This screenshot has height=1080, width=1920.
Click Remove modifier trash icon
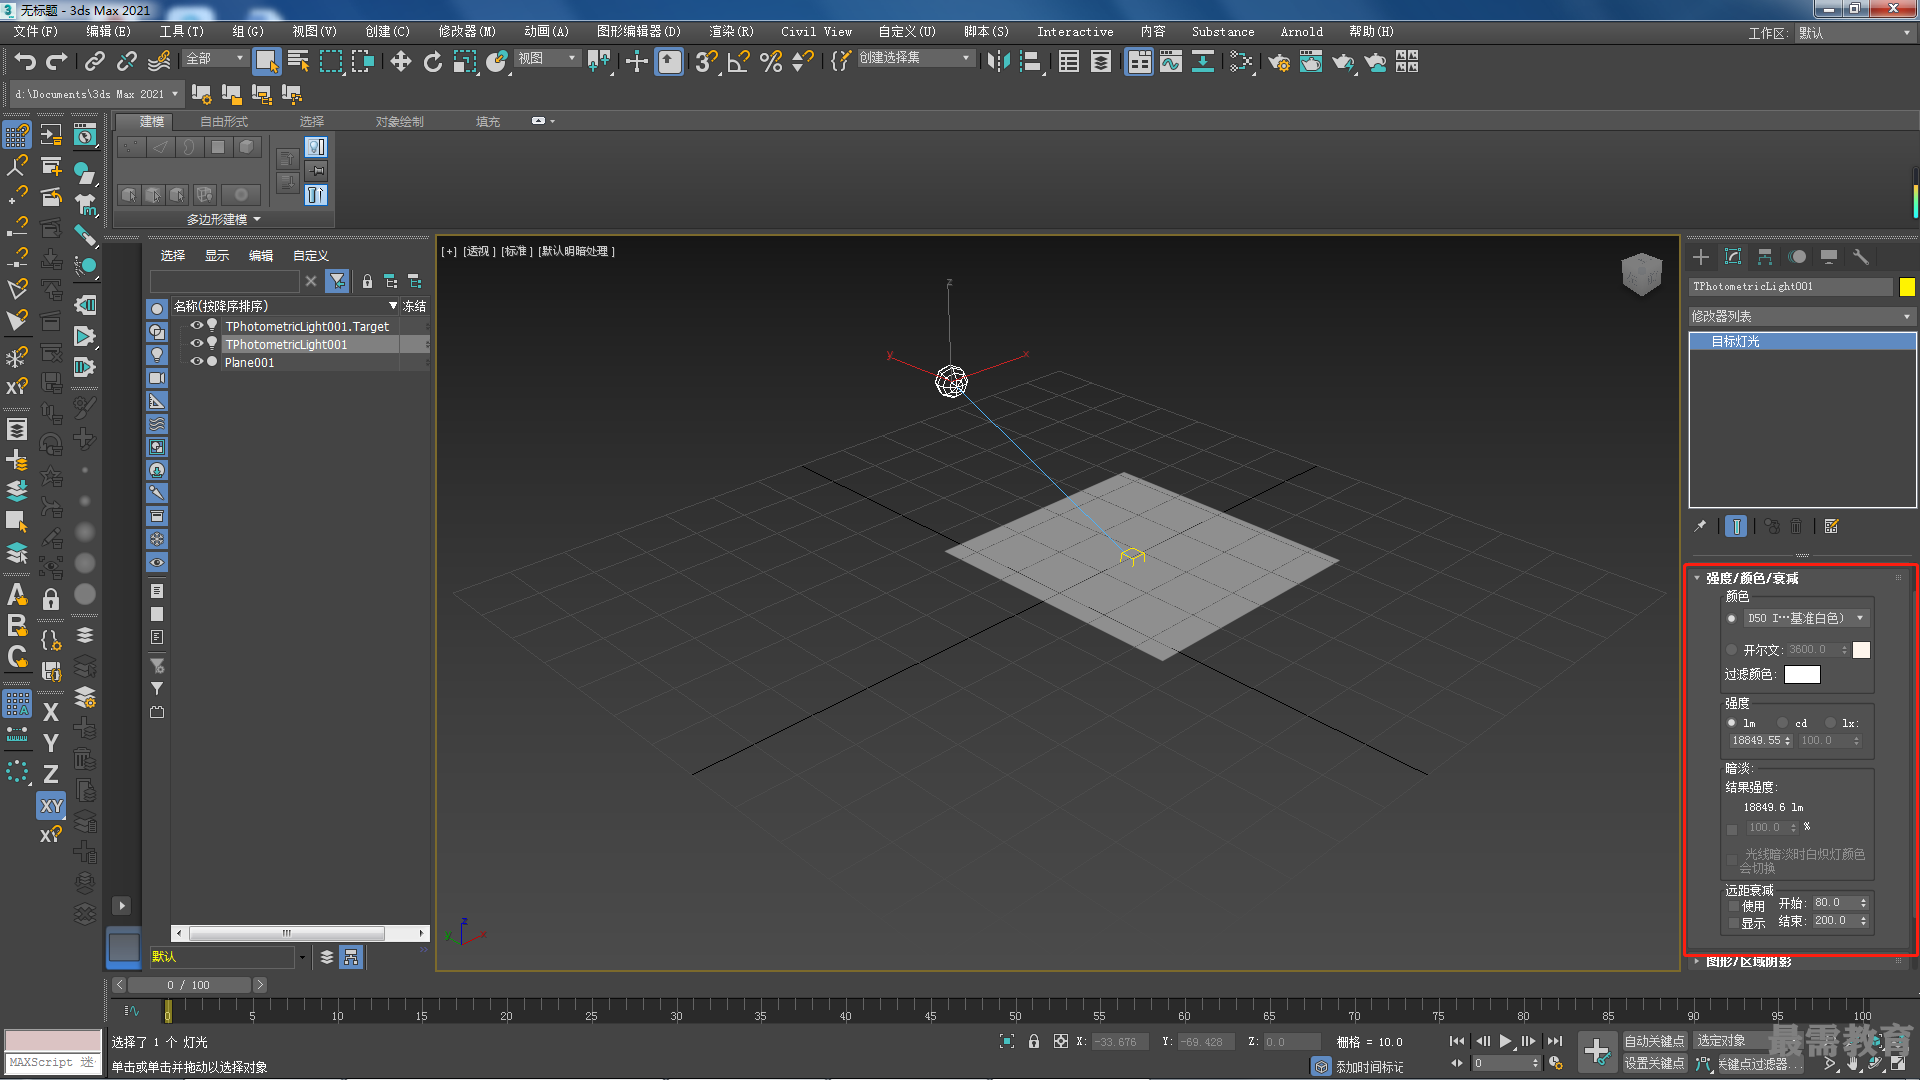(1796, 526)
